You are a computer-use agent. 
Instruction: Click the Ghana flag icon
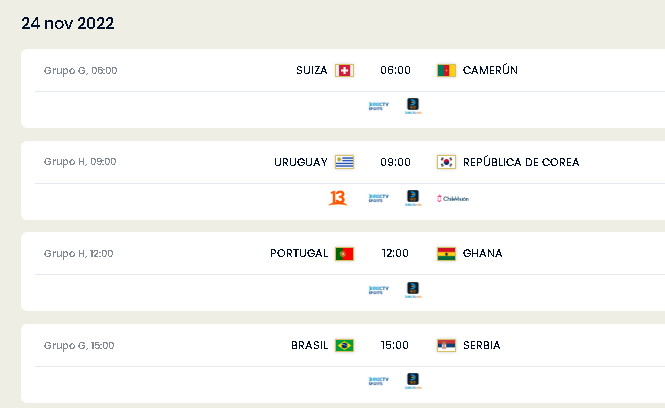446,254
